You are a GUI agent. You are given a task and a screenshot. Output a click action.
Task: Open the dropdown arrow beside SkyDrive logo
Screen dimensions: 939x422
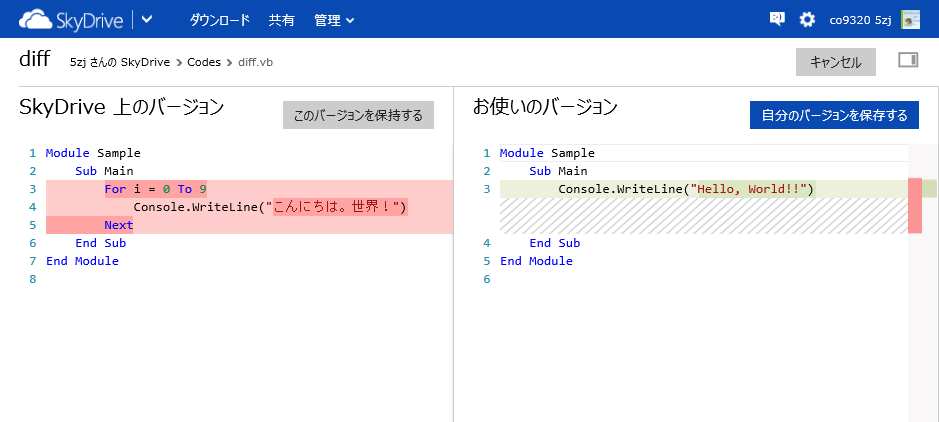point(146,19)
